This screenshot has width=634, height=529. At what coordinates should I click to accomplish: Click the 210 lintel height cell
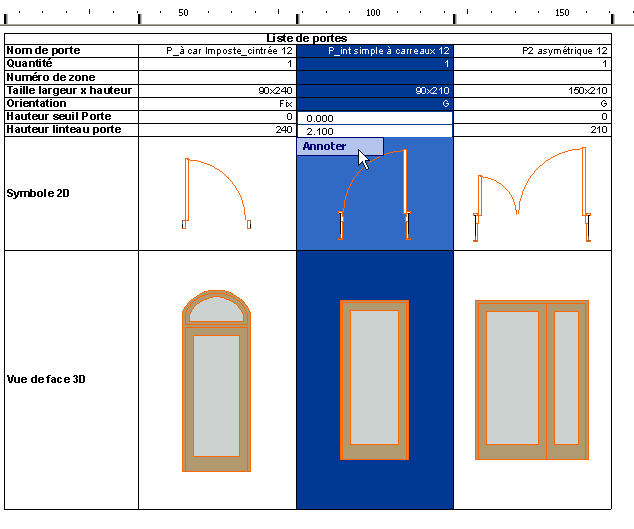pos(533,129)
